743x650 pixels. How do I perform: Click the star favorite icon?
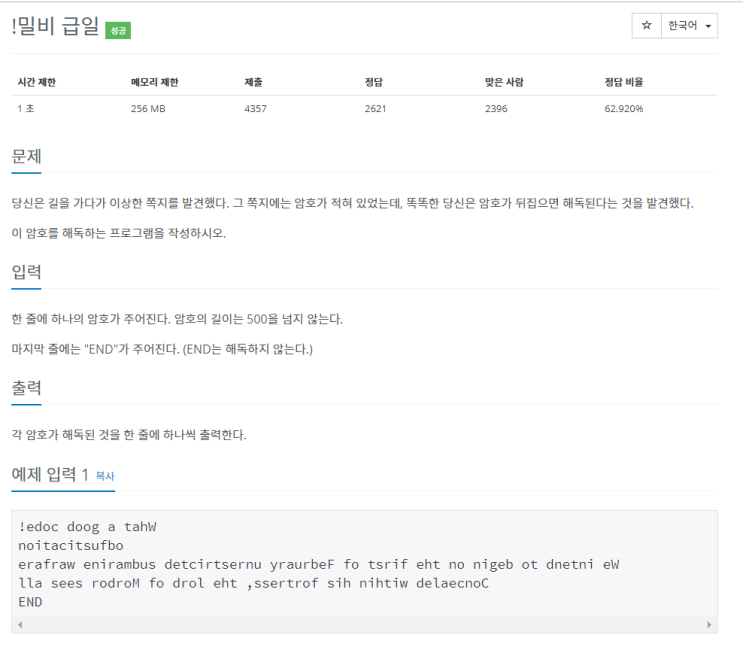(x=646, y=26)
